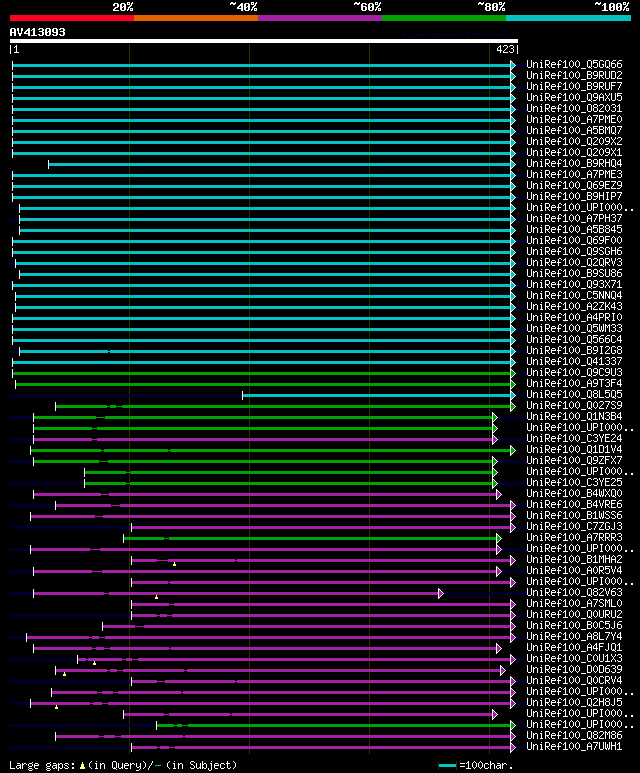Screen dimensions: 640x773
Task: Select the UniRef100_B9I2G8 label
Action: coord(574,351)
